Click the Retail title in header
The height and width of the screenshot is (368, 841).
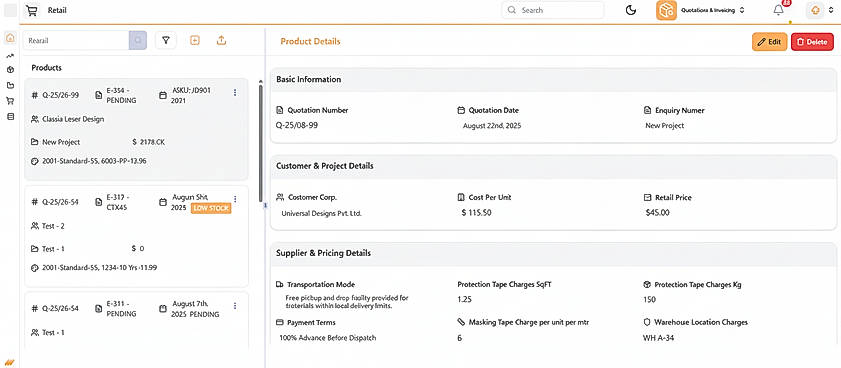point(57,10)
